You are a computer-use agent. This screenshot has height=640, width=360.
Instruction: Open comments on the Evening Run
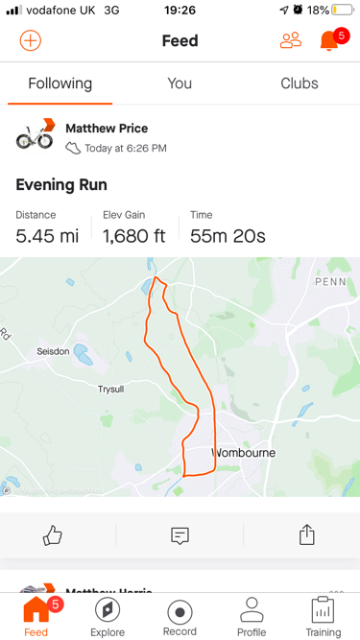coord(180,535)
